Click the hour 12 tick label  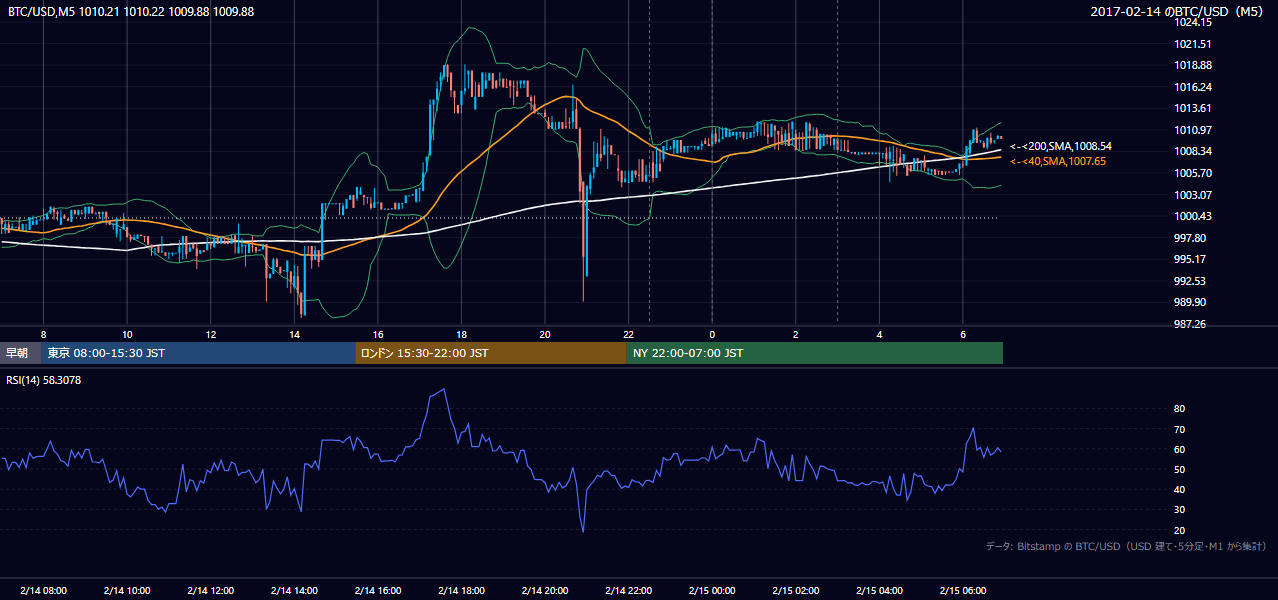[x=211, y=333]
